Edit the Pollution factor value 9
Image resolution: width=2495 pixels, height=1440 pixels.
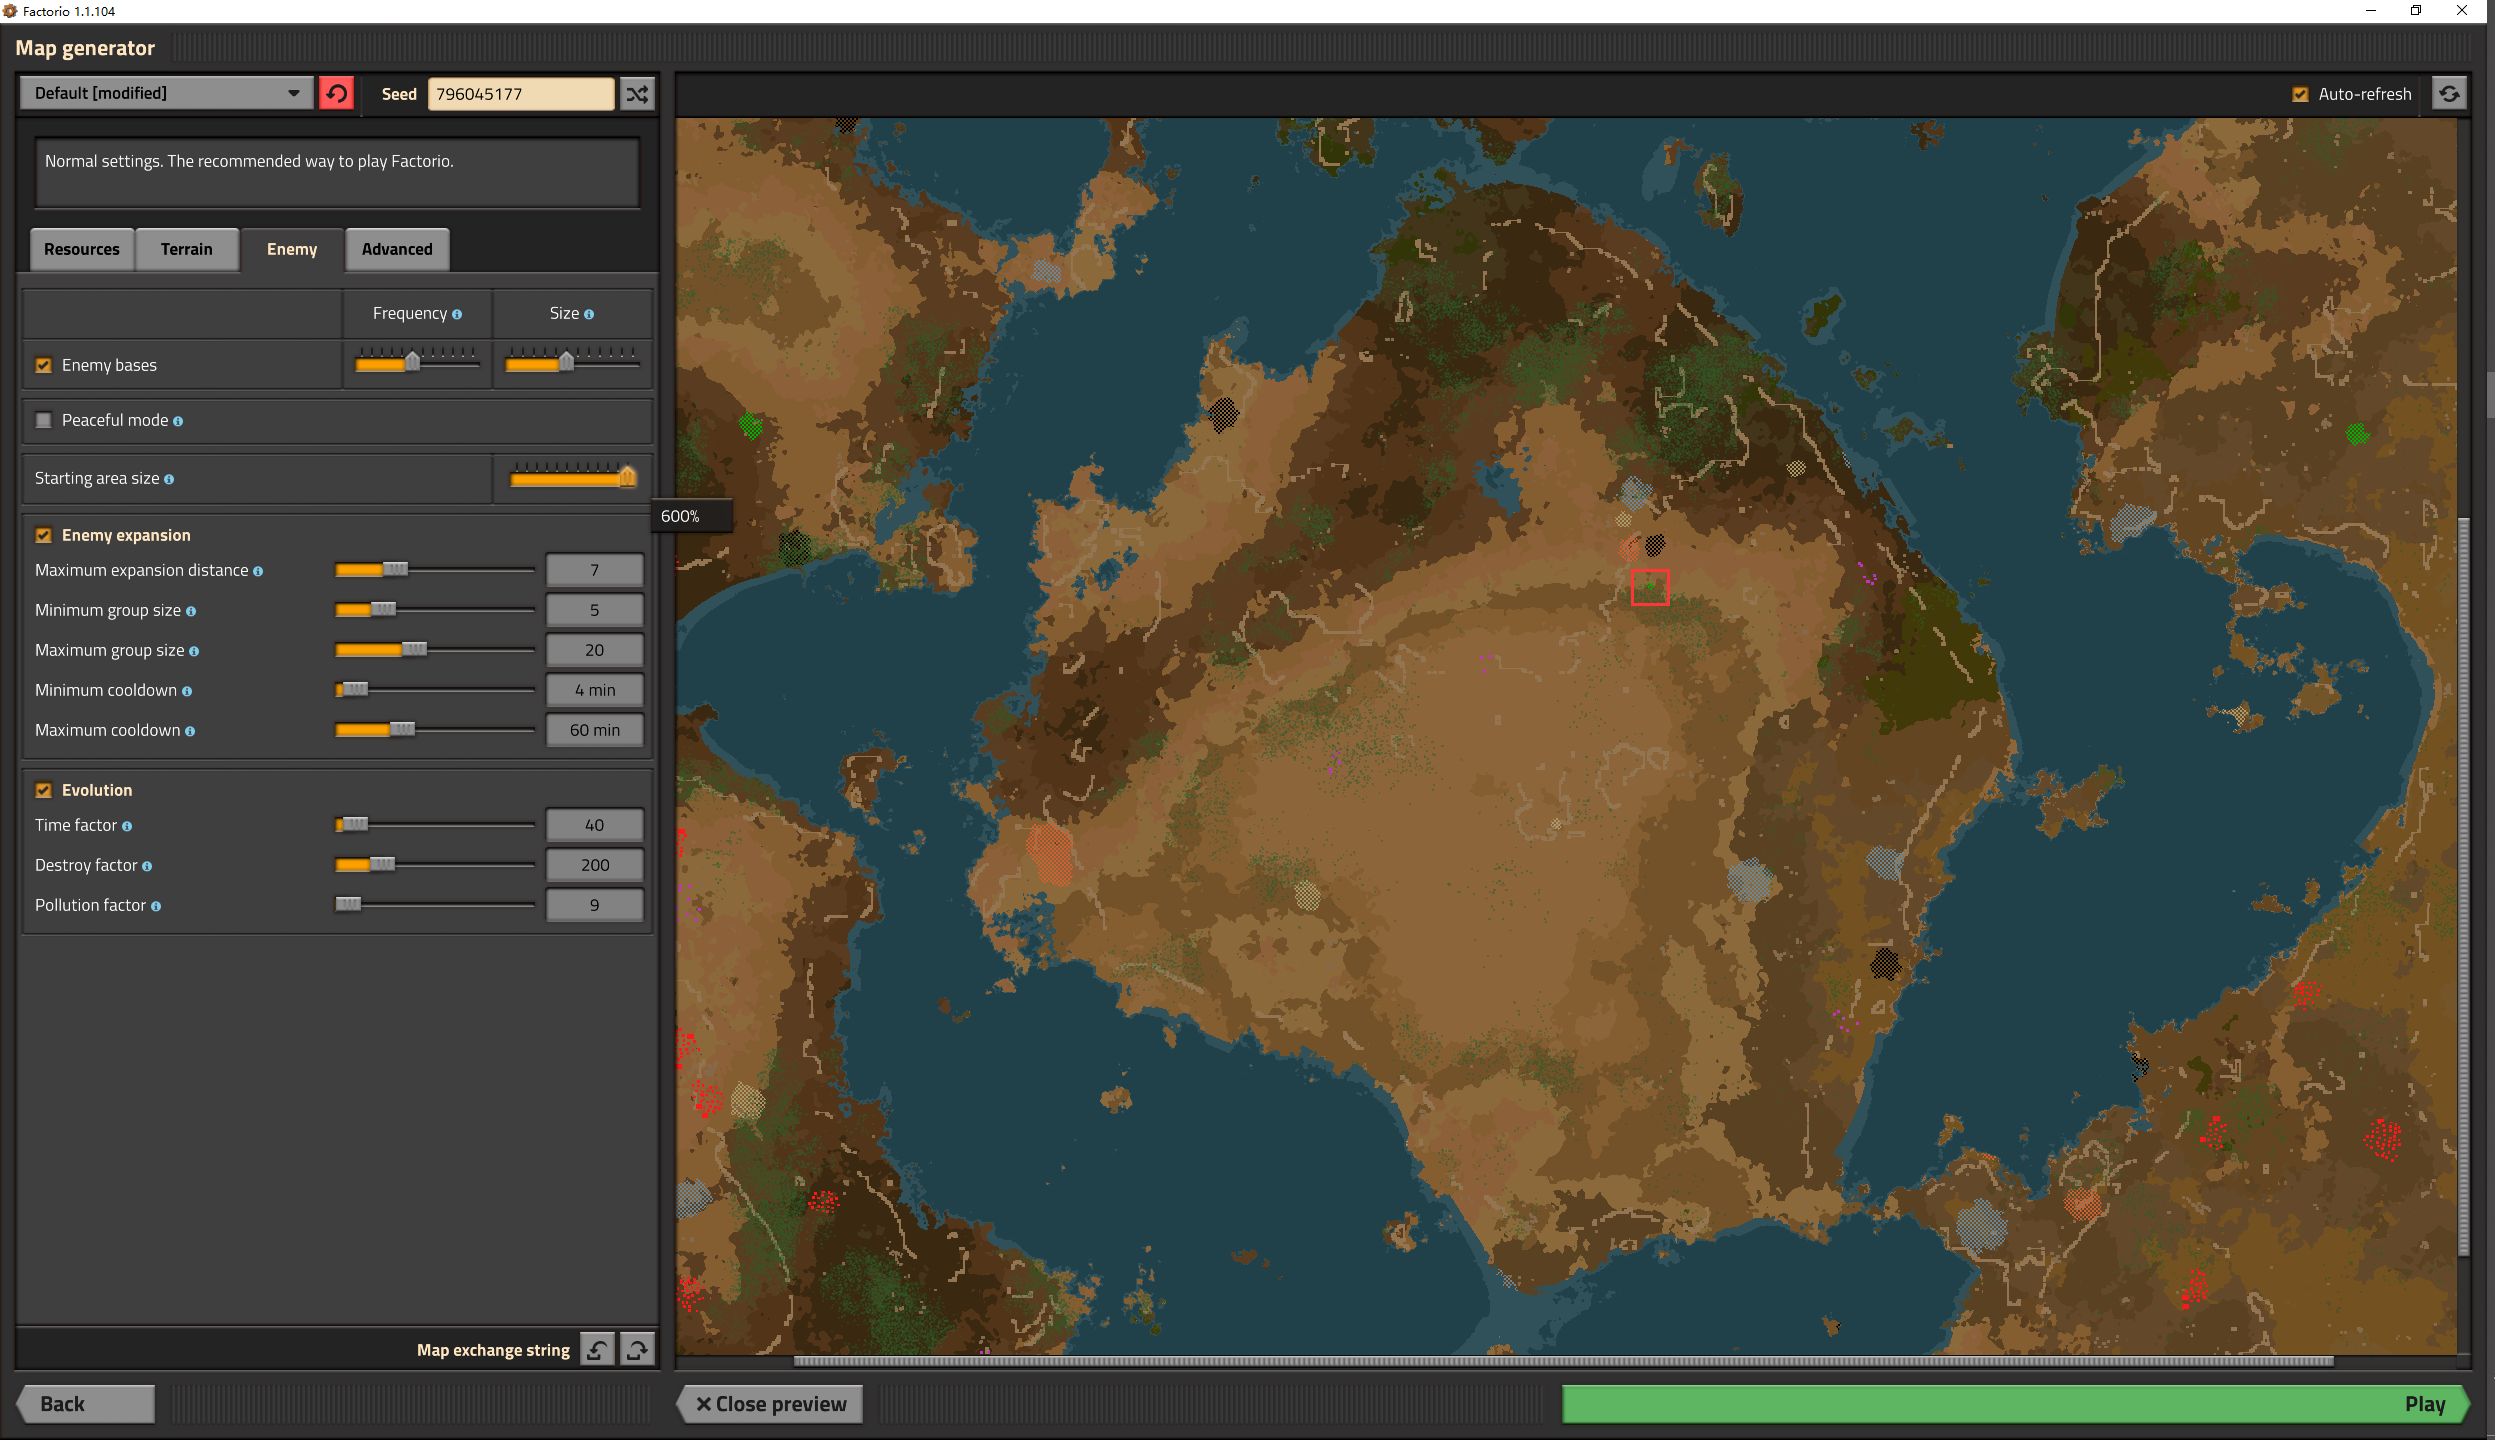pyautogui.click(x=594, y=905)
